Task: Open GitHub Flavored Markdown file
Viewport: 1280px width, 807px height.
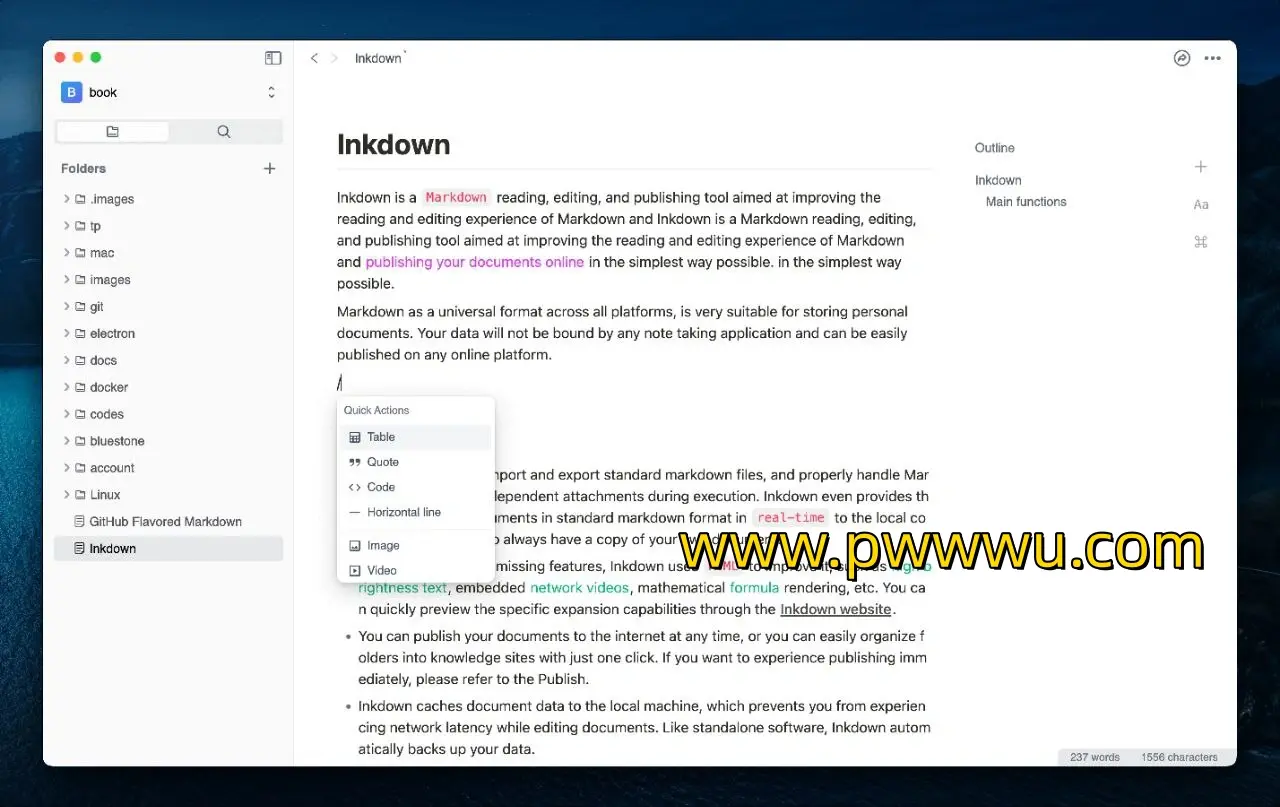Action: (x=165, y=522)
